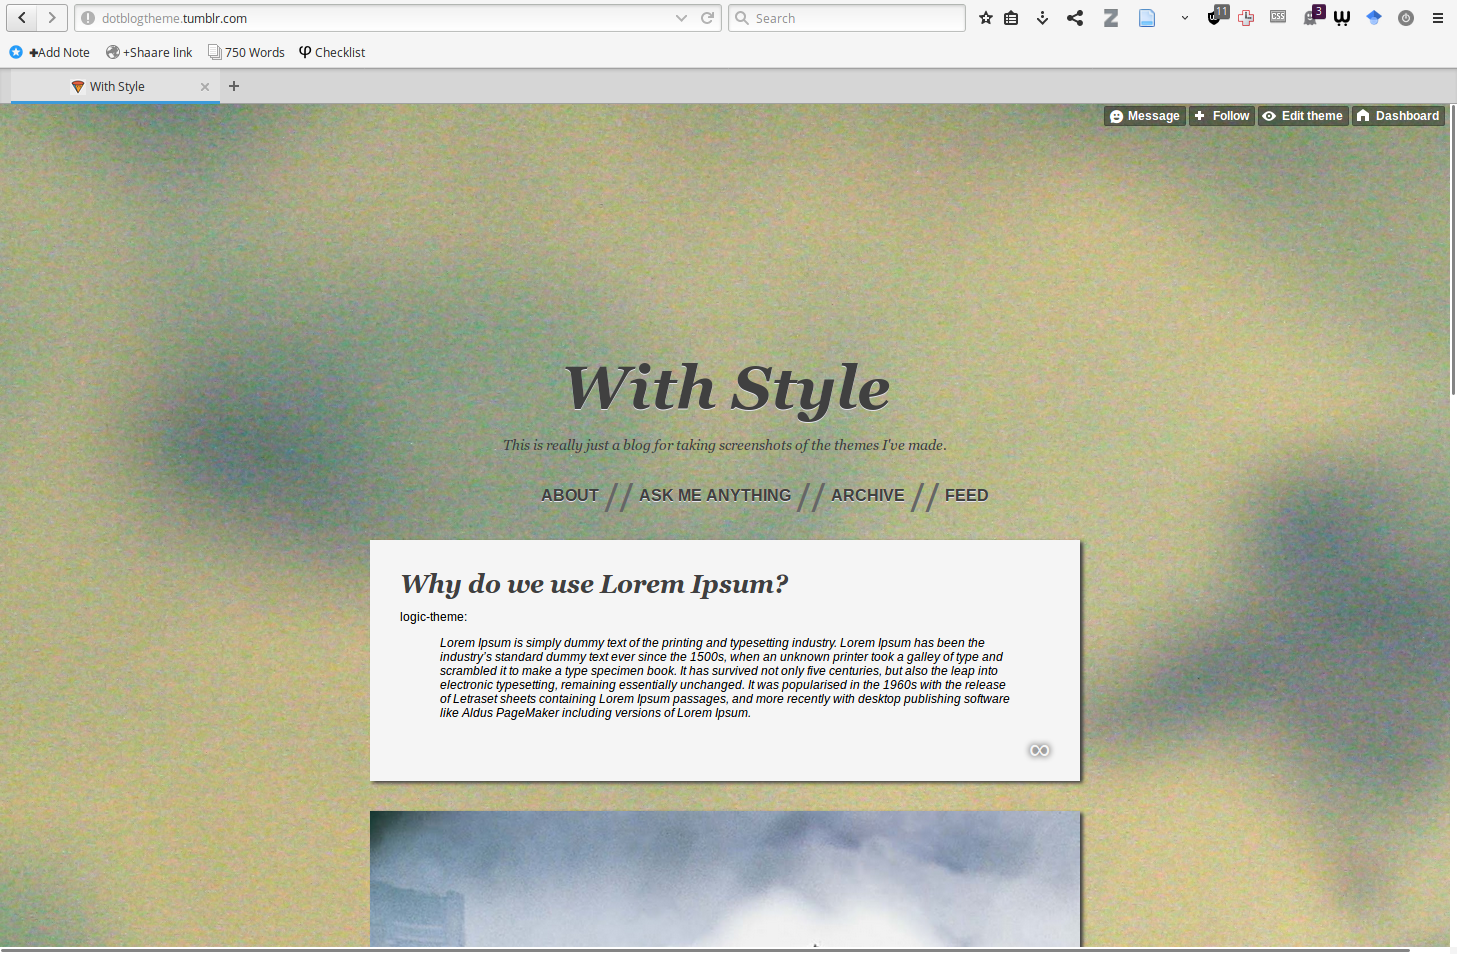Open the cloudy photo post image
Image resolution: width=1457 pixels, height=954 pixels.
tap(725, 879)
